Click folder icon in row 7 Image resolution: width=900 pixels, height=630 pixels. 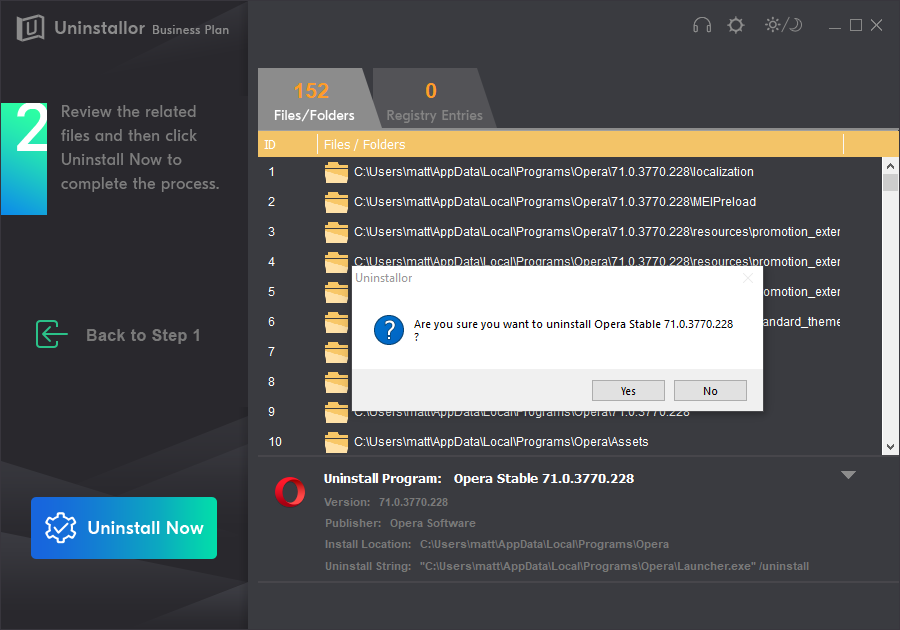[x=336, y=352]
